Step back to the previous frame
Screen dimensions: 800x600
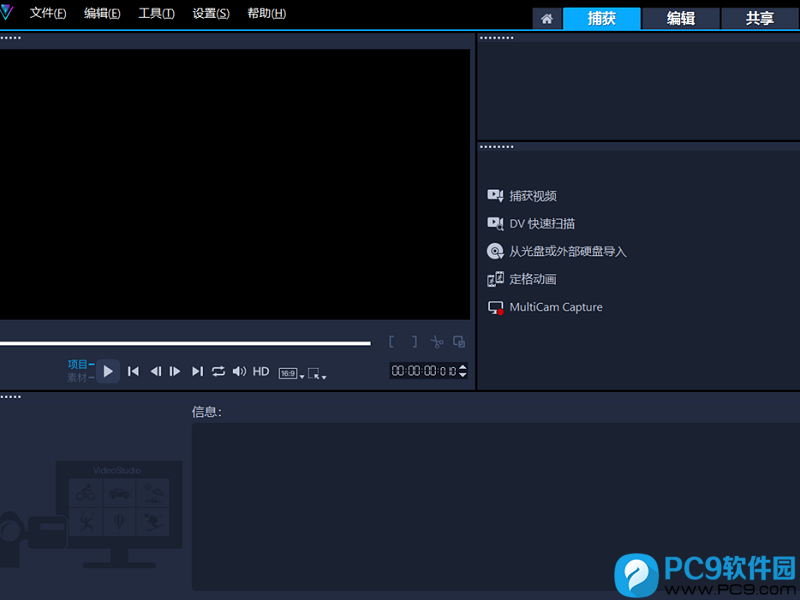point(155,371)
